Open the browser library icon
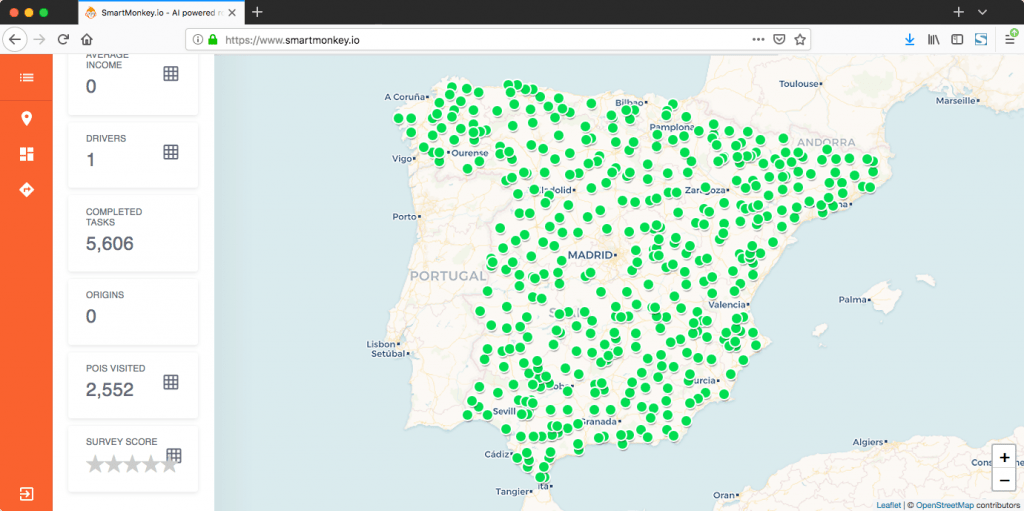 933,40
